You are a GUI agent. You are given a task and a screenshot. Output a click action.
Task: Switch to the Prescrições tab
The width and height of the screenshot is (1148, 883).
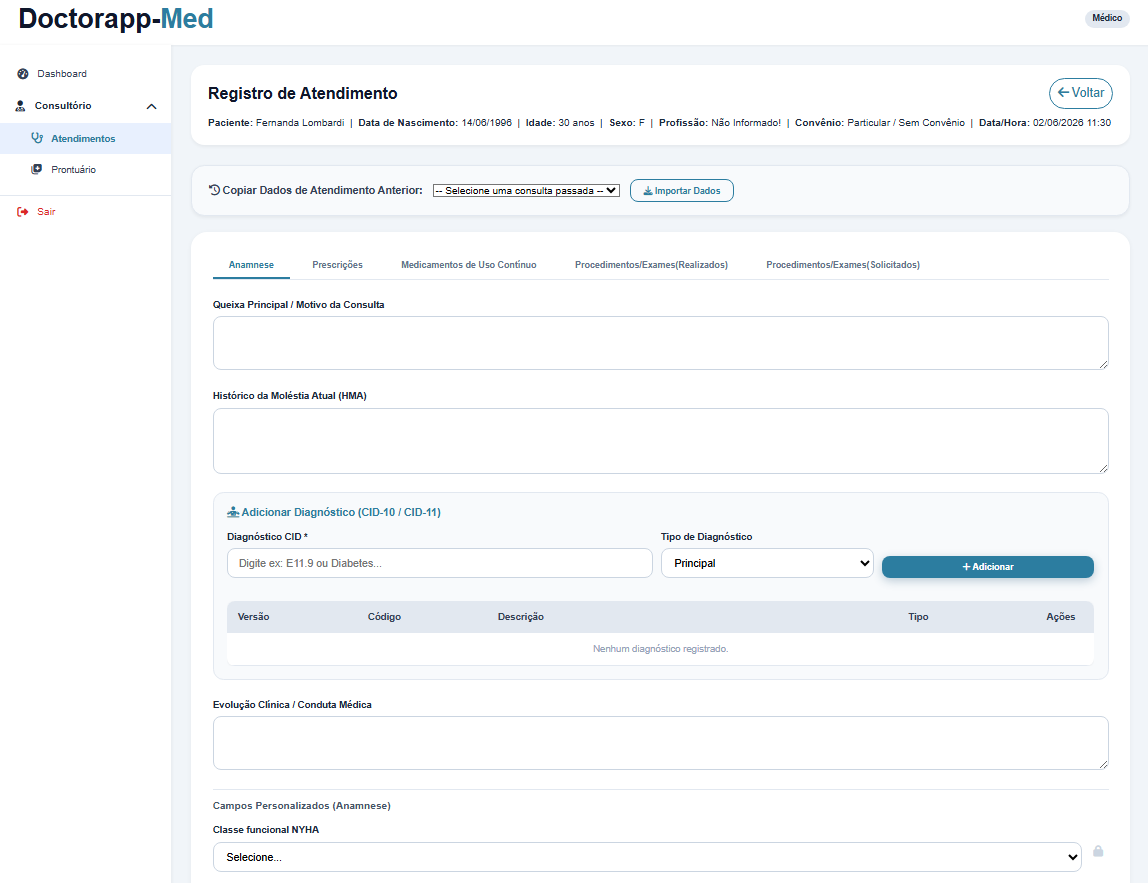pos(338,264)
